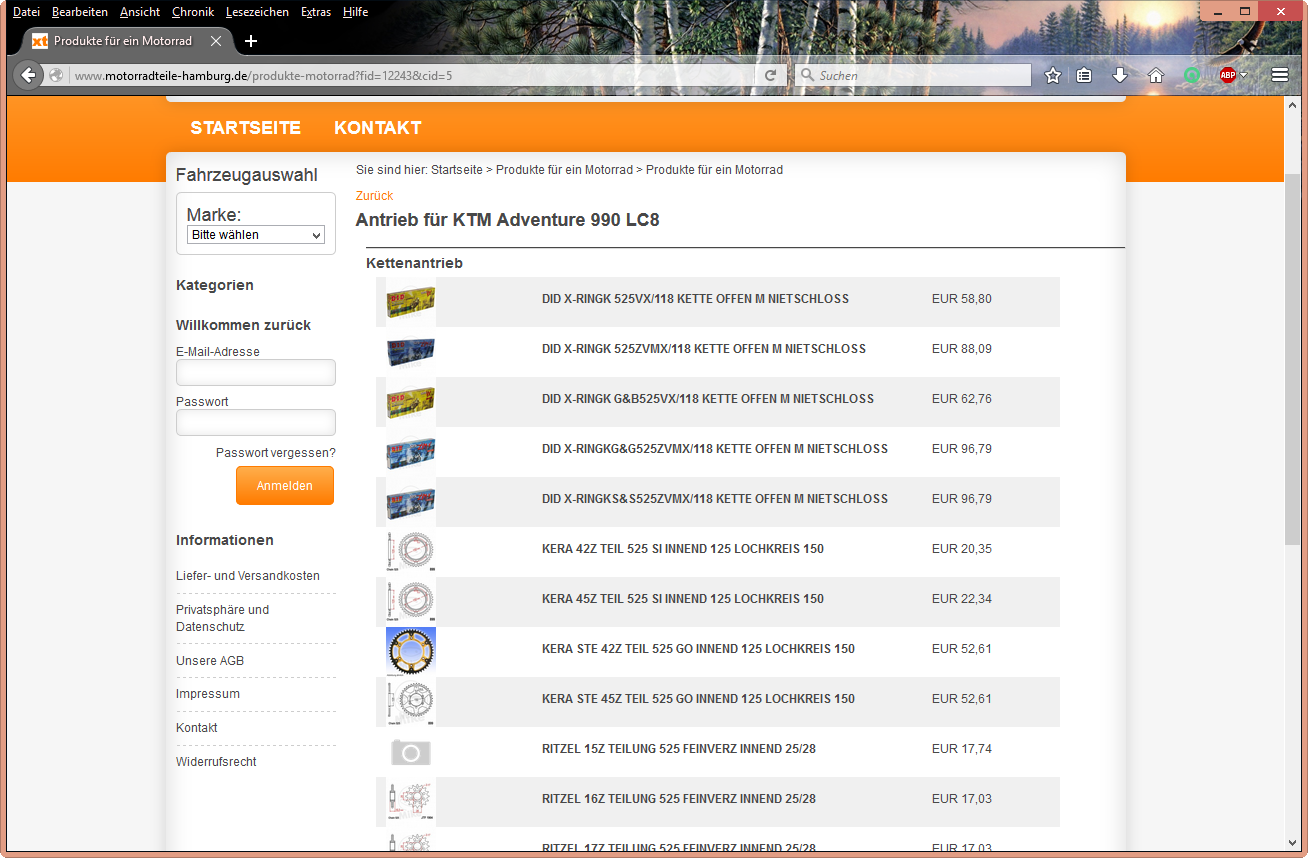1308x858 pixels.
Task: Click the browser back arrow button
Action: [x=28, y=75]
